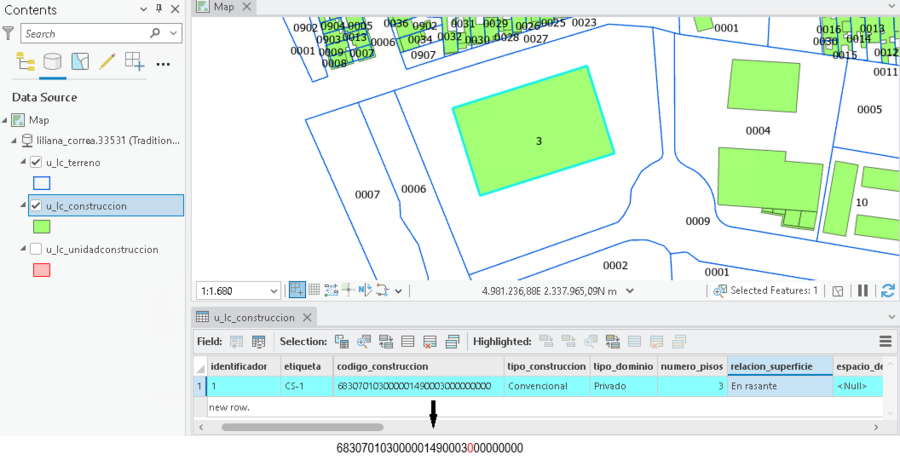Open more list options ellipsis in Contents
The height and width of the screenshot is (466, 900).
(163, 64)
